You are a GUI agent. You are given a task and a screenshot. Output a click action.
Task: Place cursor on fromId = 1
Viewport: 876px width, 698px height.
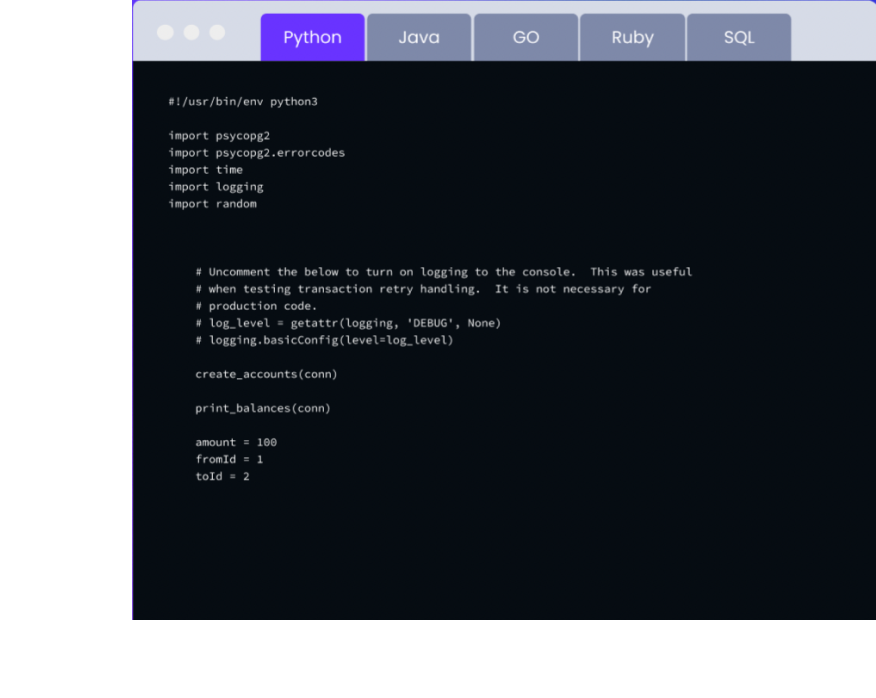click(229, 459)
